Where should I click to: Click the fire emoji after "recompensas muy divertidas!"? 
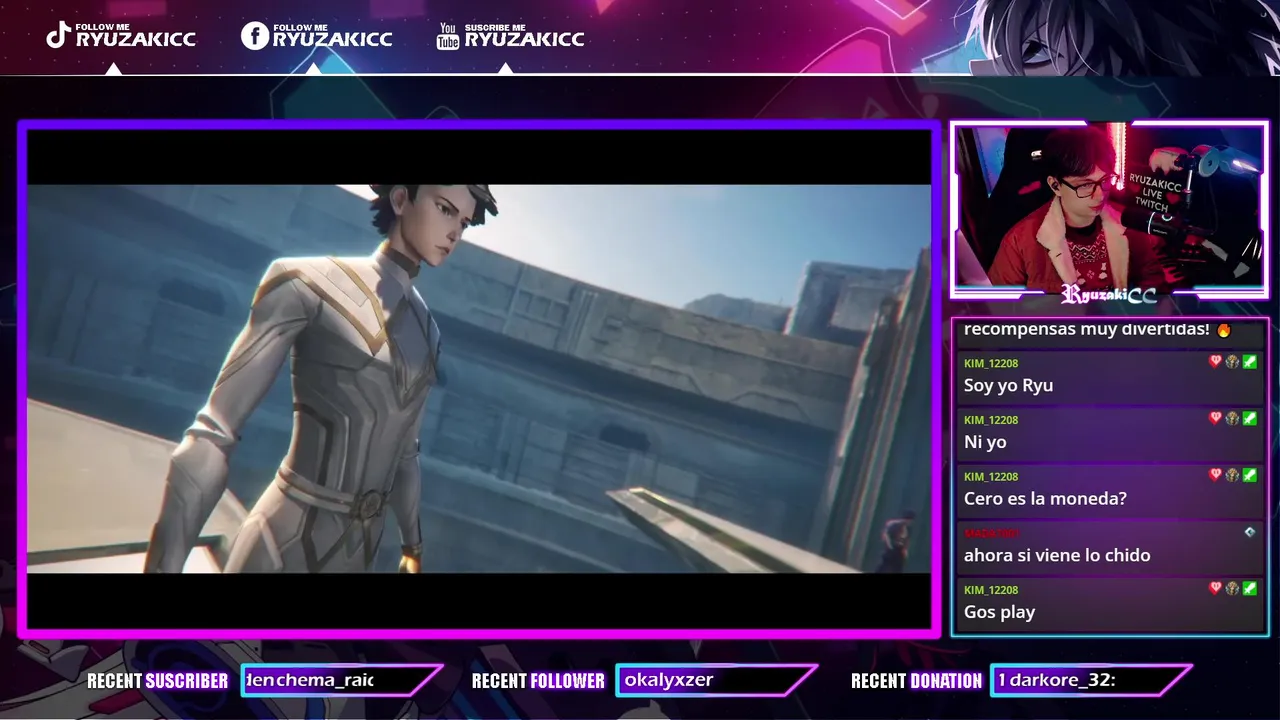click(1224, 329)
